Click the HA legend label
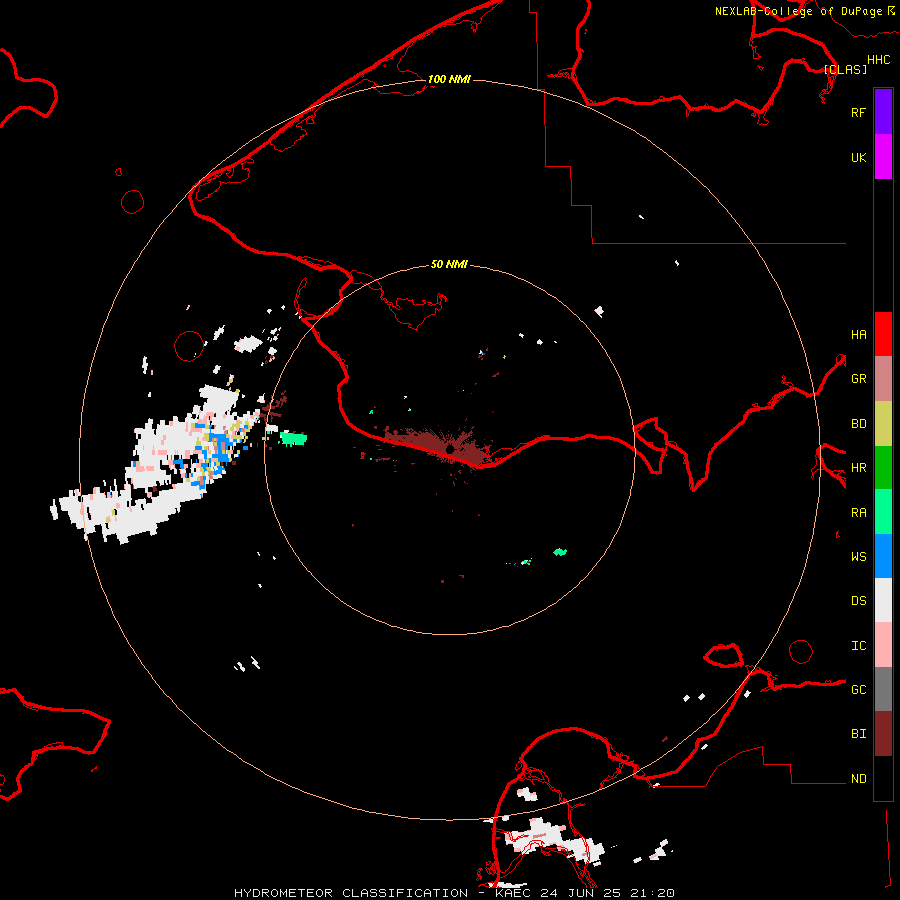Viewport: 900px width, 900px height. coord(859,335)
